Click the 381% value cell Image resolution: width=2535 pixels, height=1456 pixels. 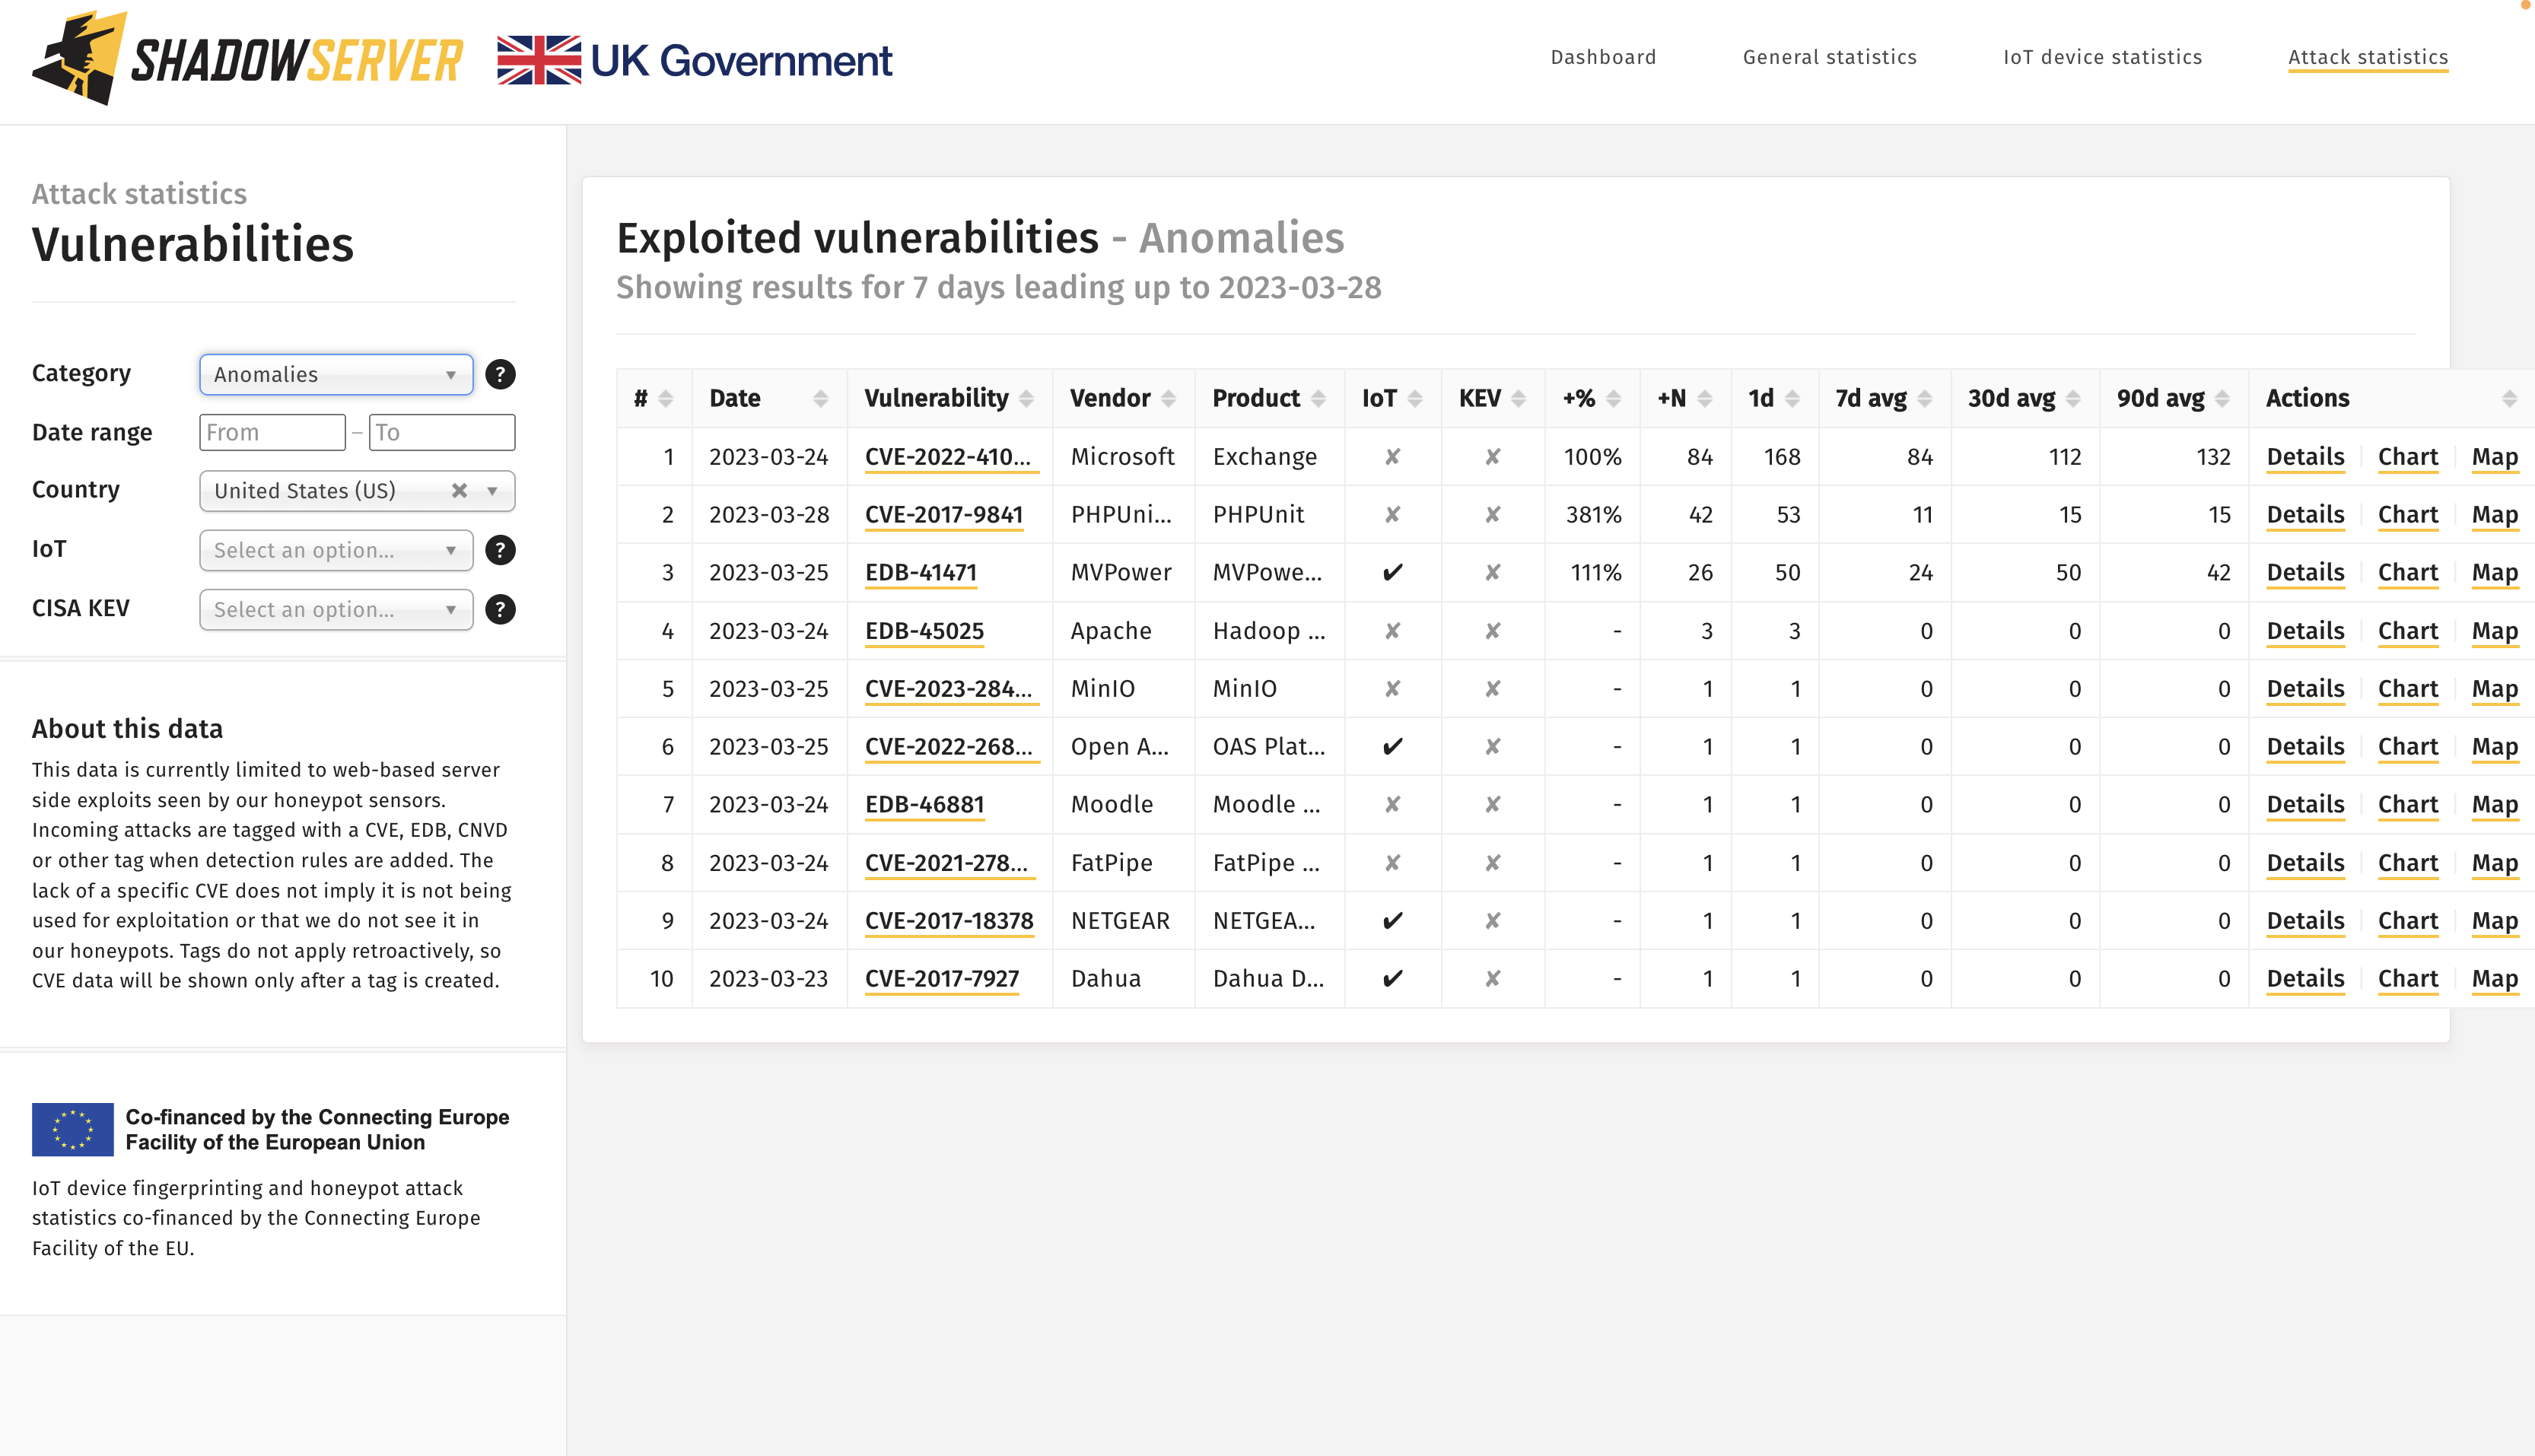point(1592,515)
